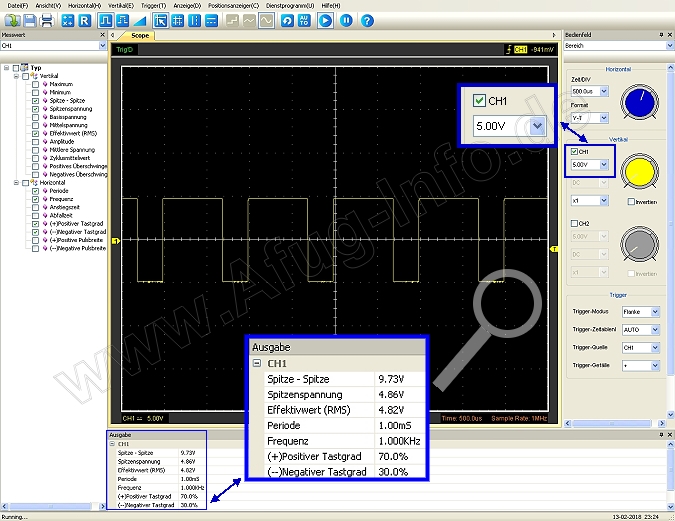Collapse the Vertikal tree node
Screen dimensions: 675x521
pos(16,76)
